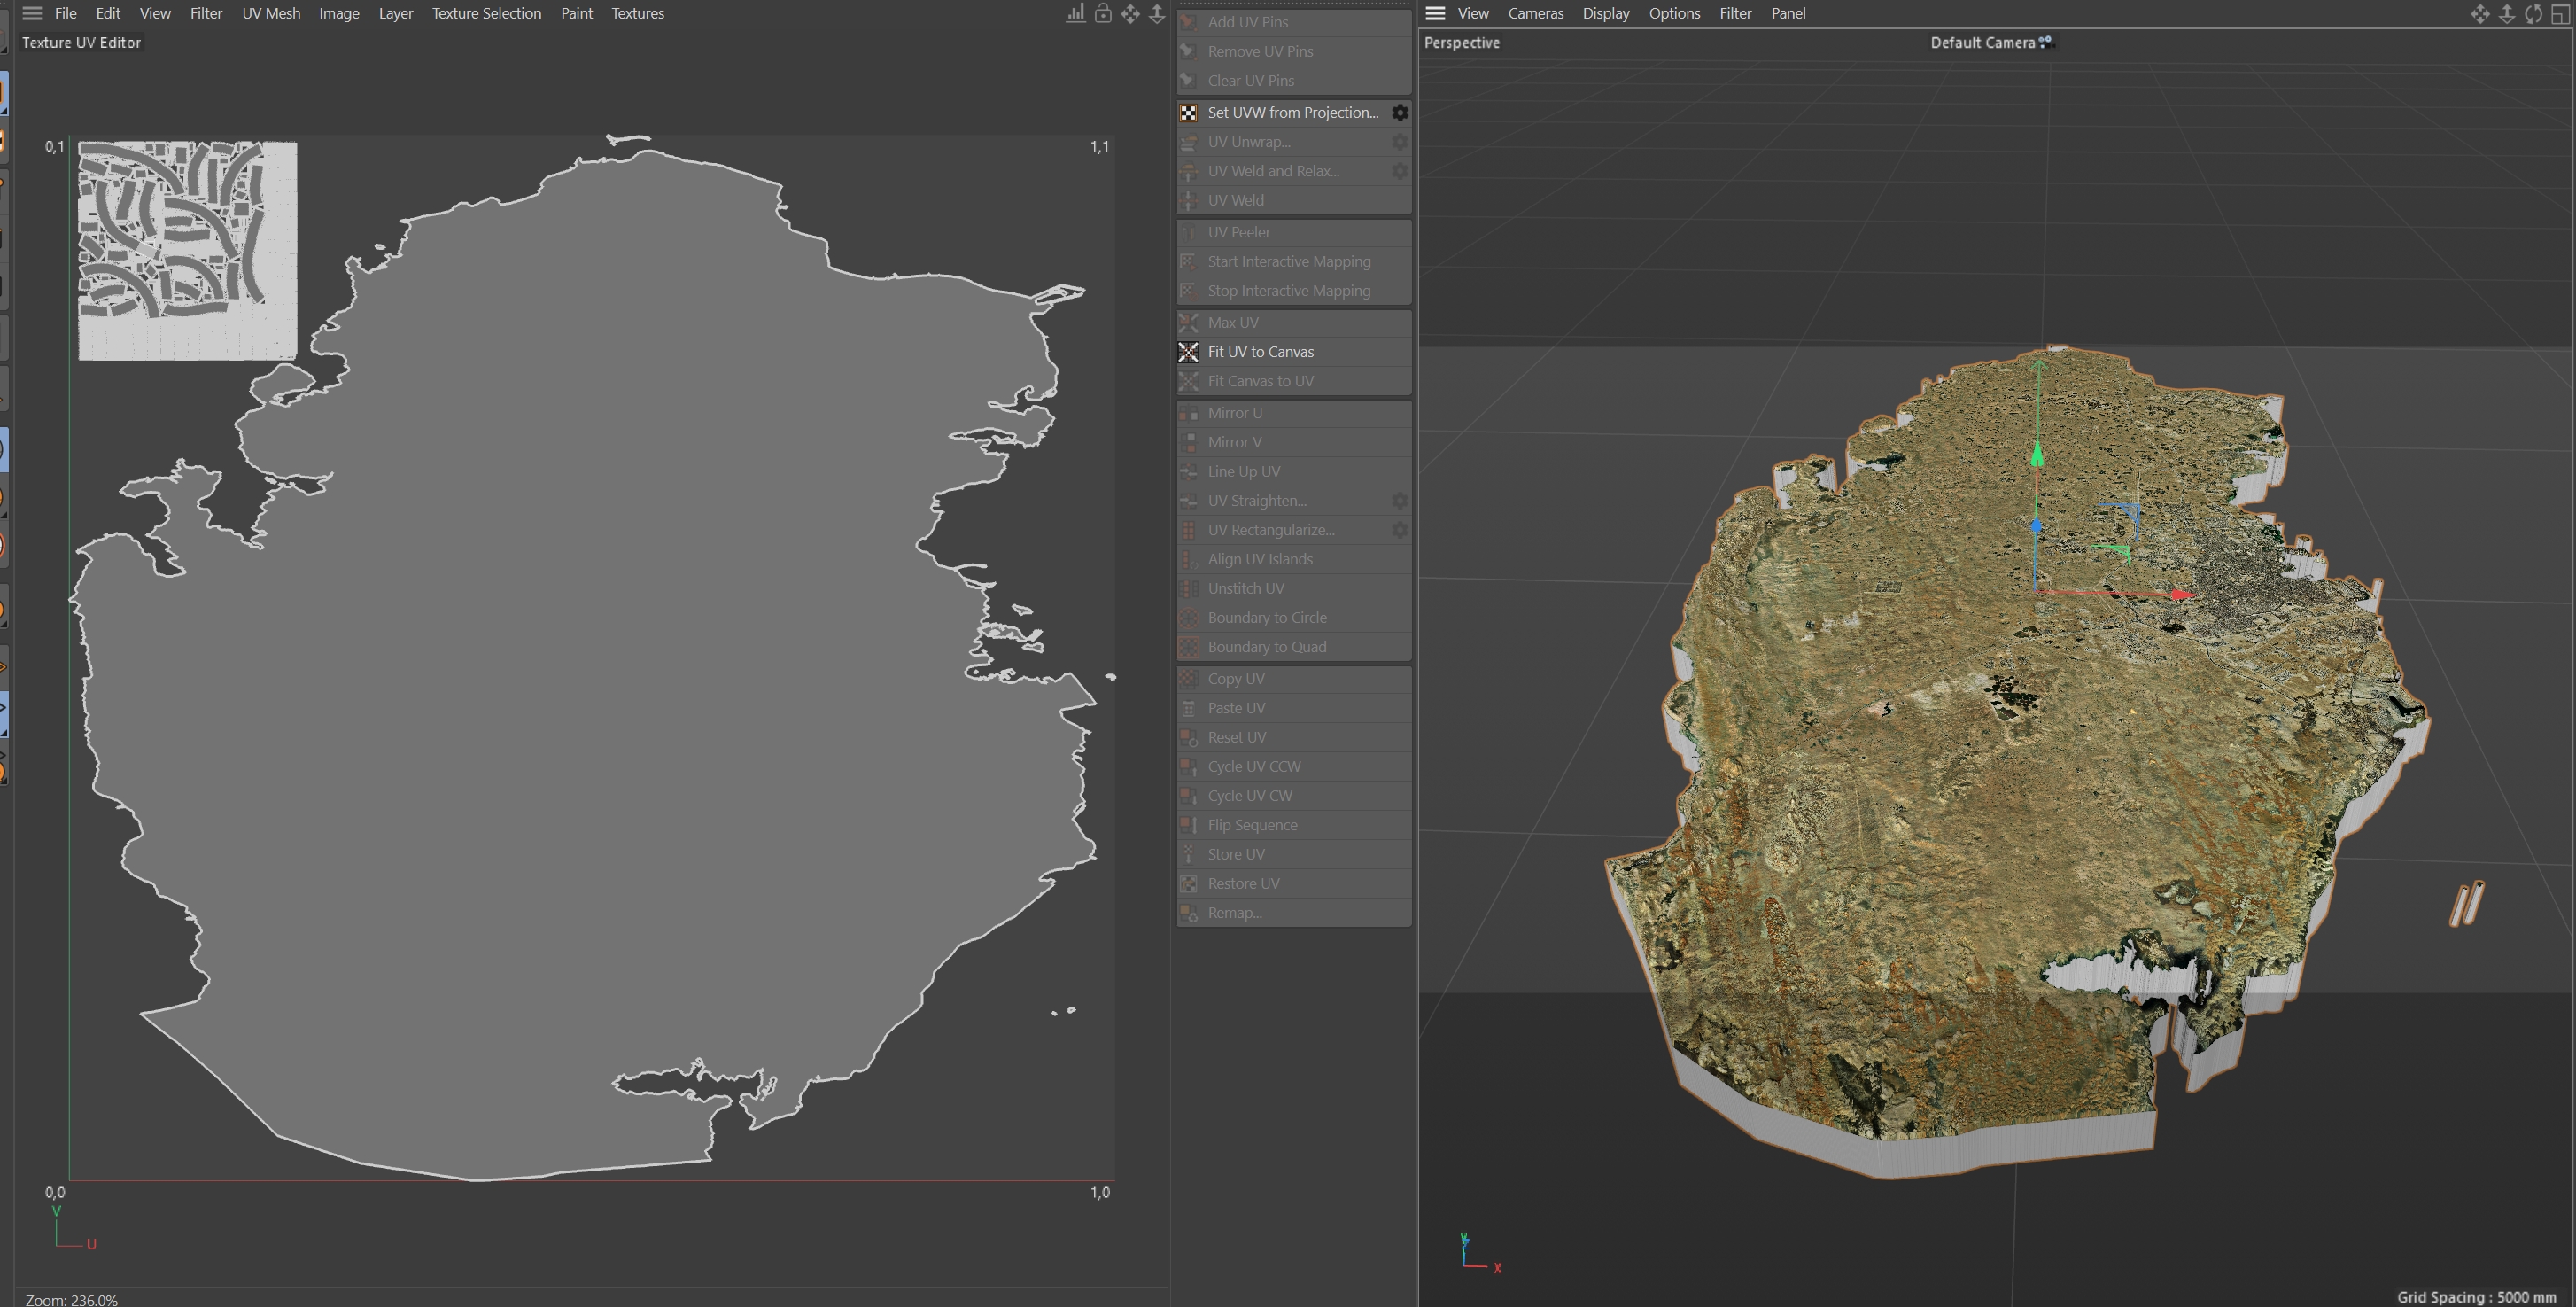Screen dimensions: 2576x1307
Task: Toggle the UV editor view lock padlock
Action: pos(1102,13)
